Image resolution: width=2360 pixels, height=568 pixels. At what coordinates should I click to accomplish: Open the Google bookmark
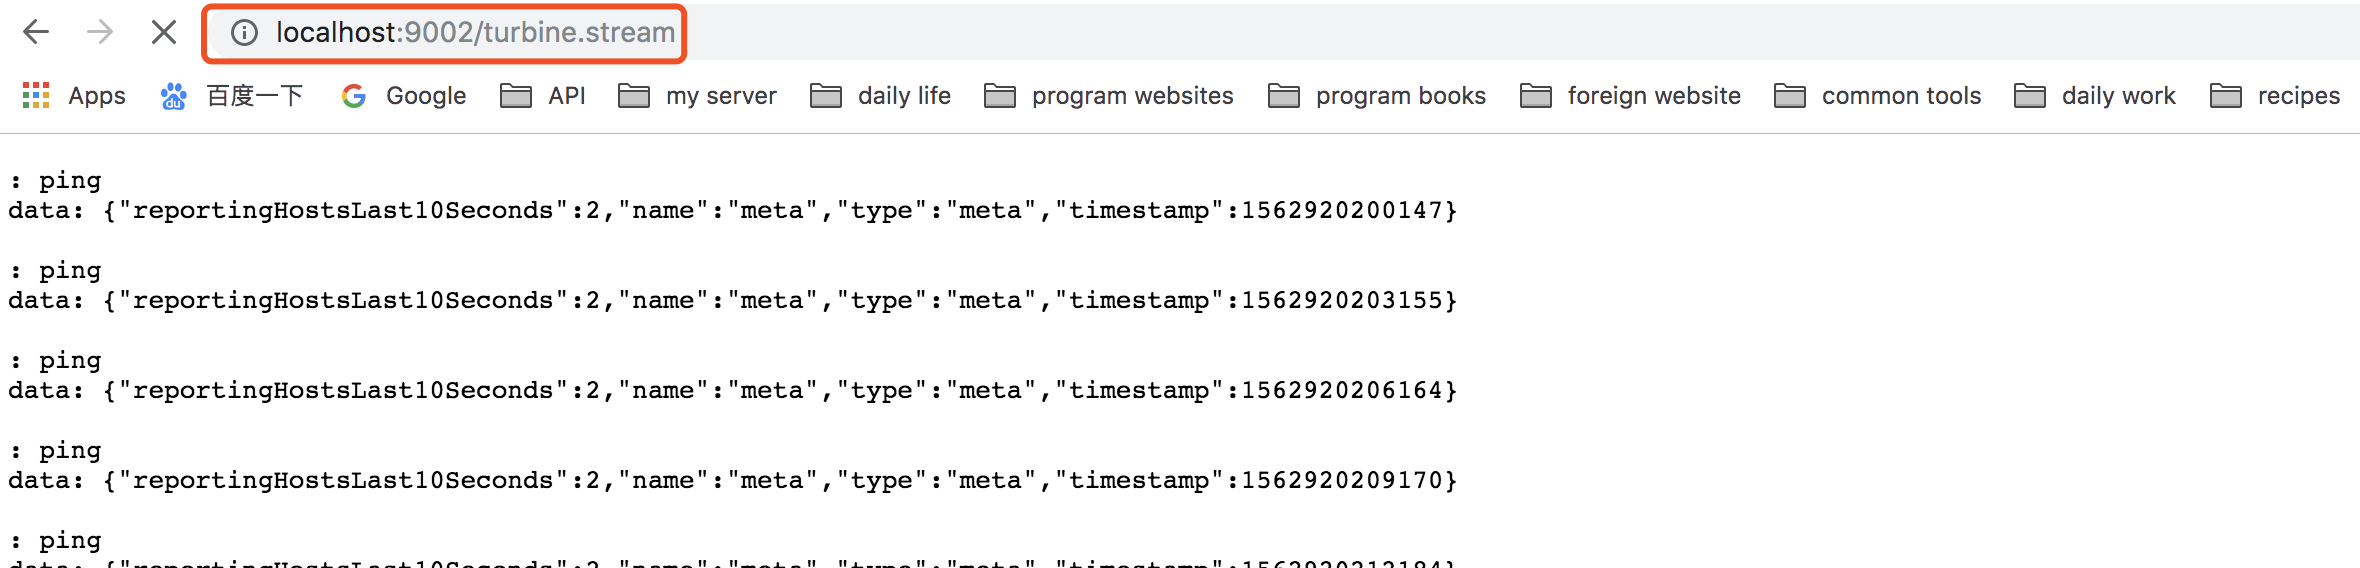pyautogui.click(x=404, y=96)
